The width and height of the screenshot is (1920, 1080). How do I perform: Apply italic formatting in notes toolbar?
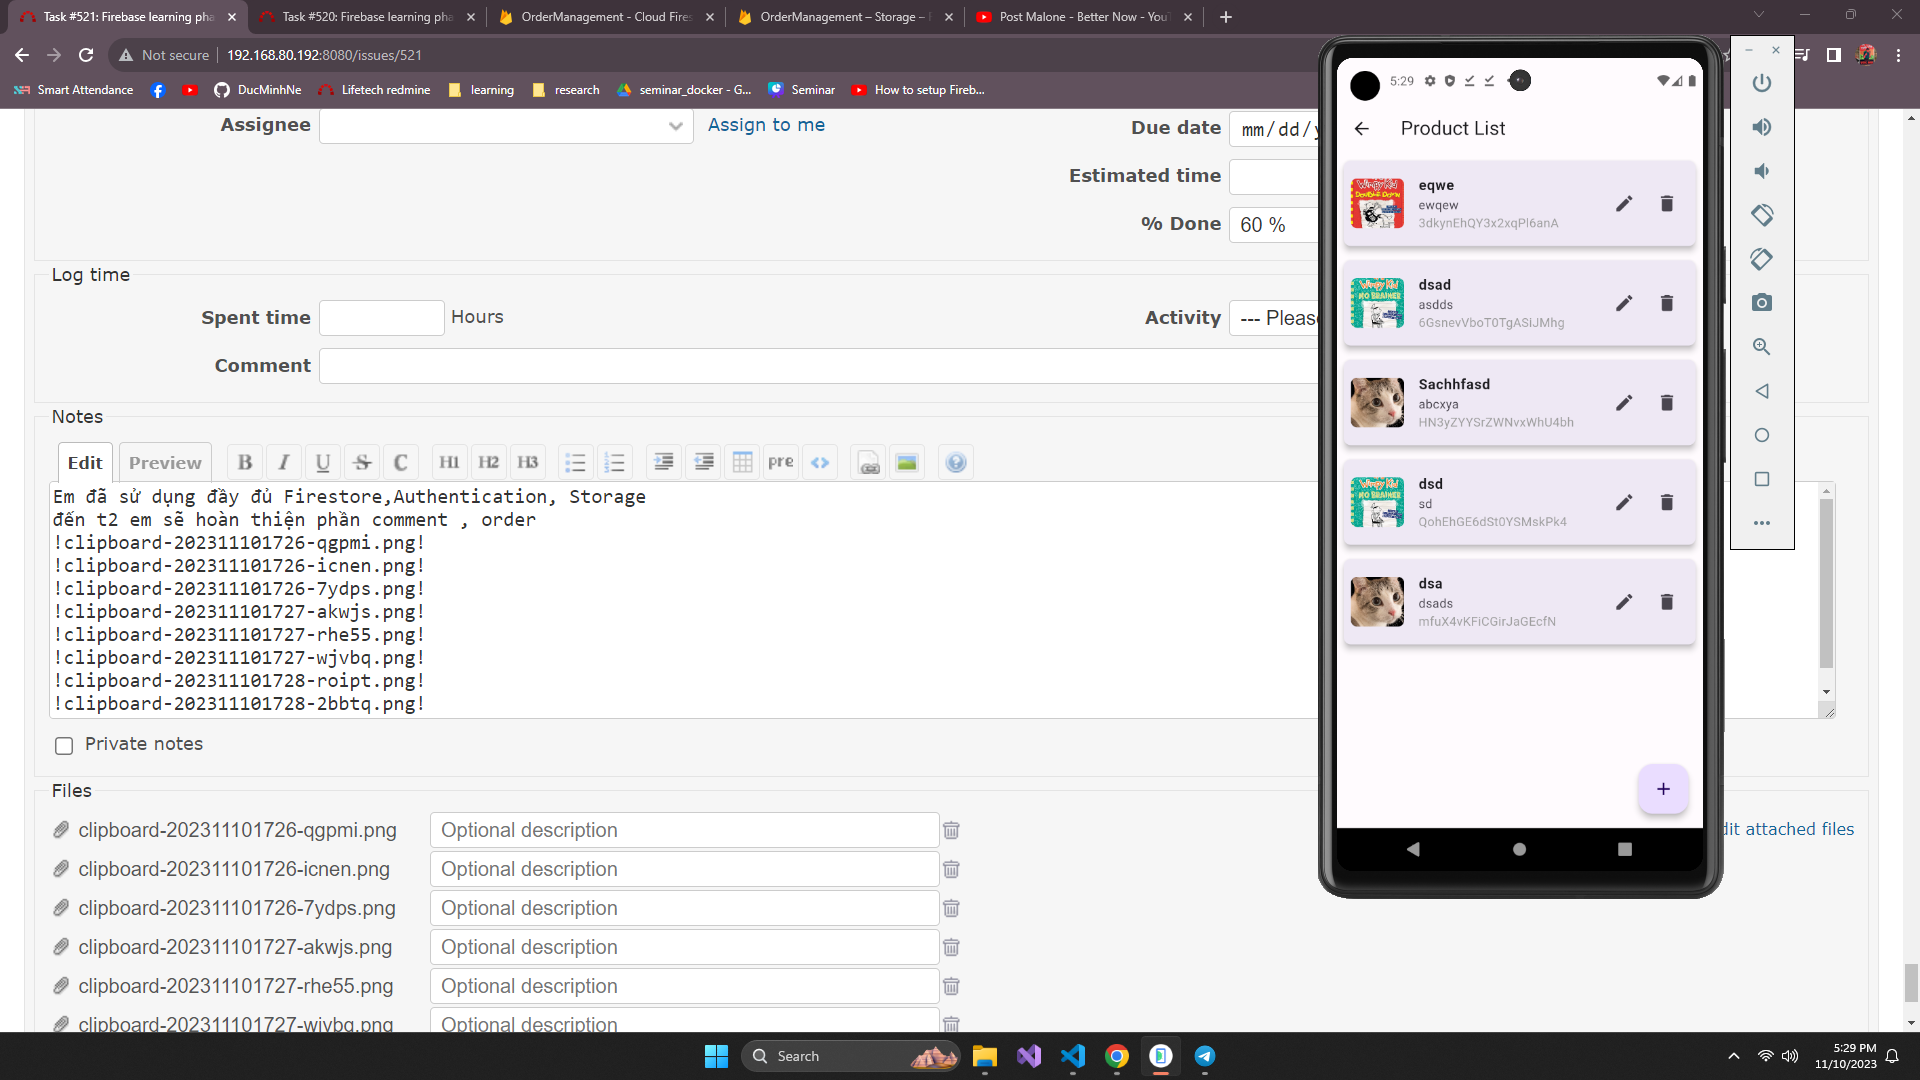pyautogui.click(x=284, y=462)
